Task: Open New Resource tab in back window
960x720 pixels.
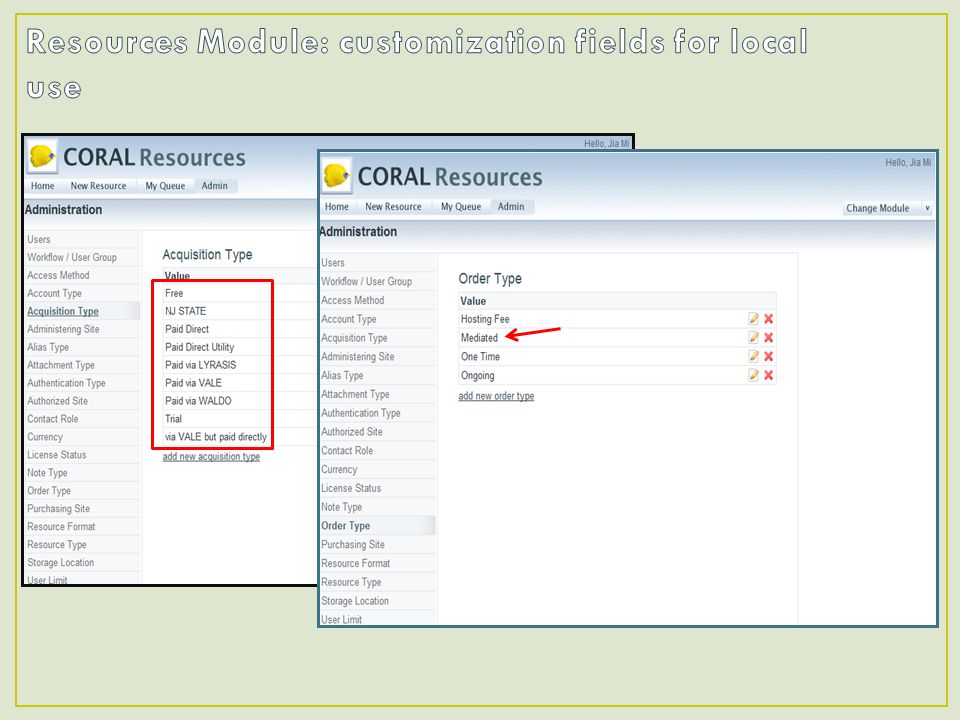Action: 99,186
